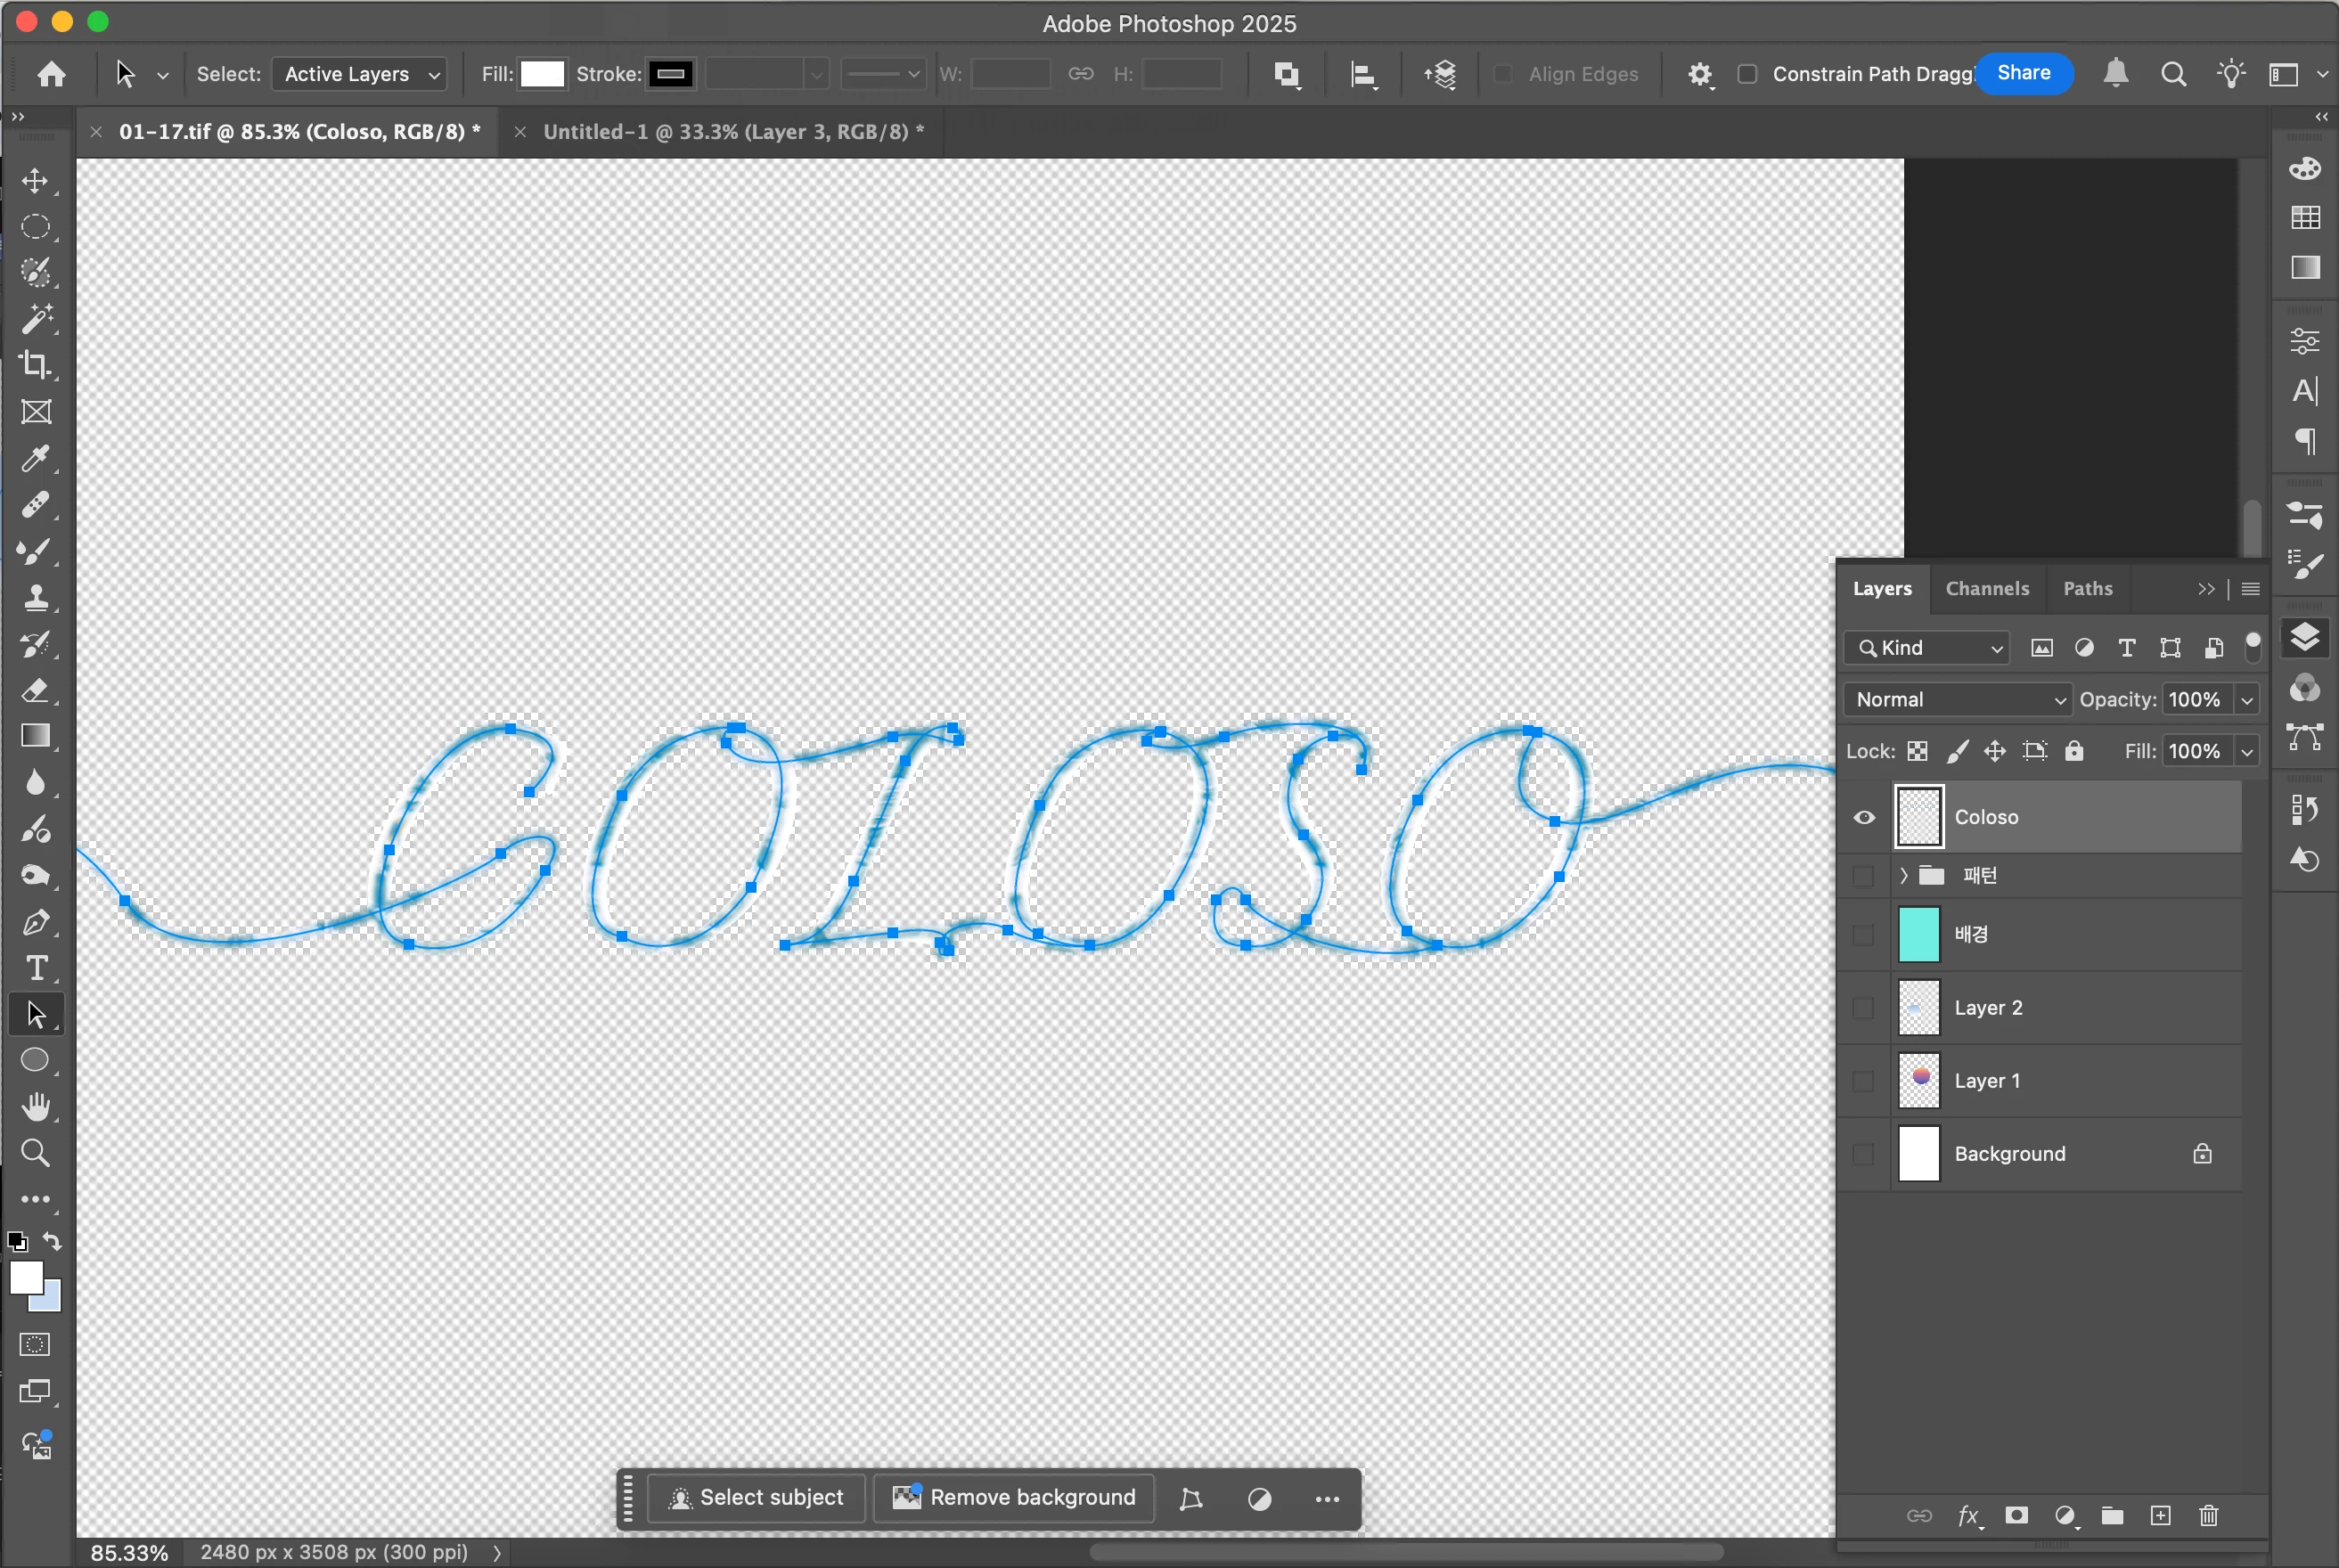Open the Active Layers select dropdown

(360, 74)
